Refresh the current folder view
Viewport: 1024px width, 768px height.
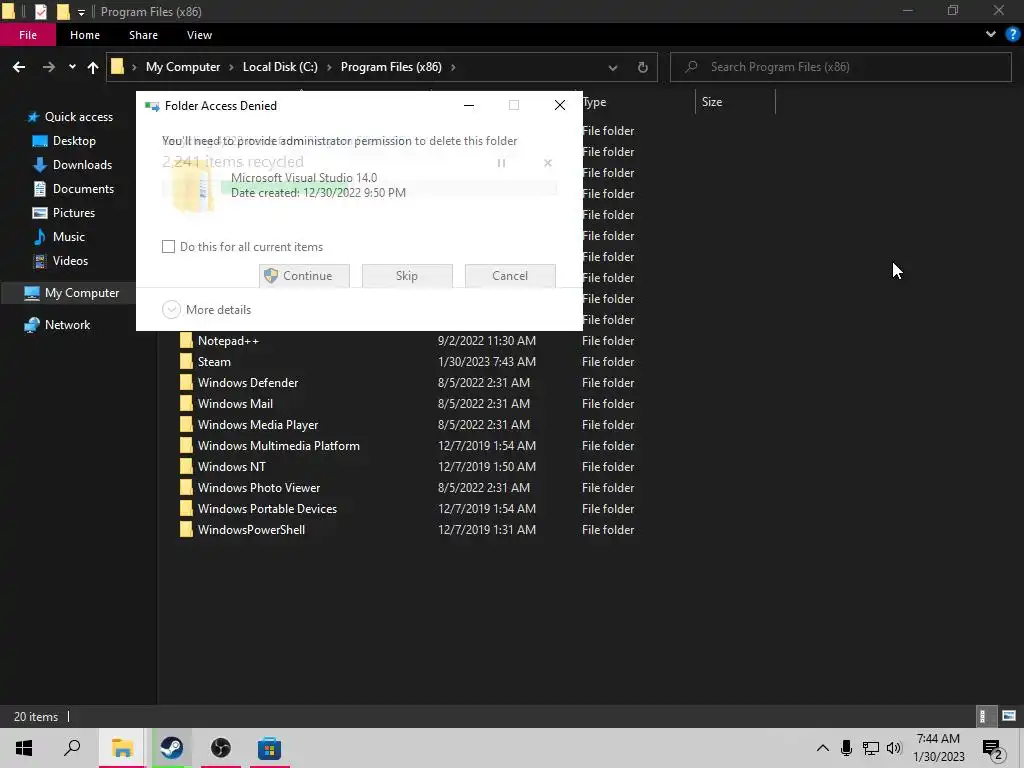[x=643, y=67]
